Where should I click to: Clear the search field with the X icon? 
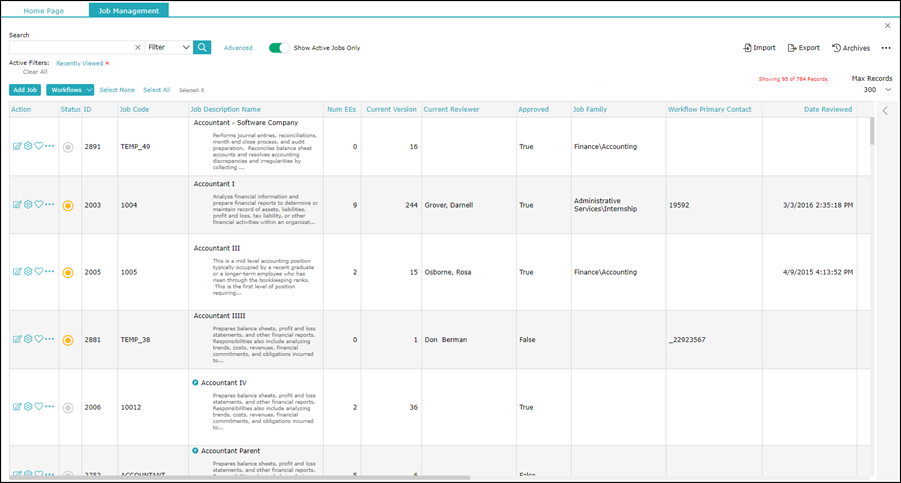138,47
